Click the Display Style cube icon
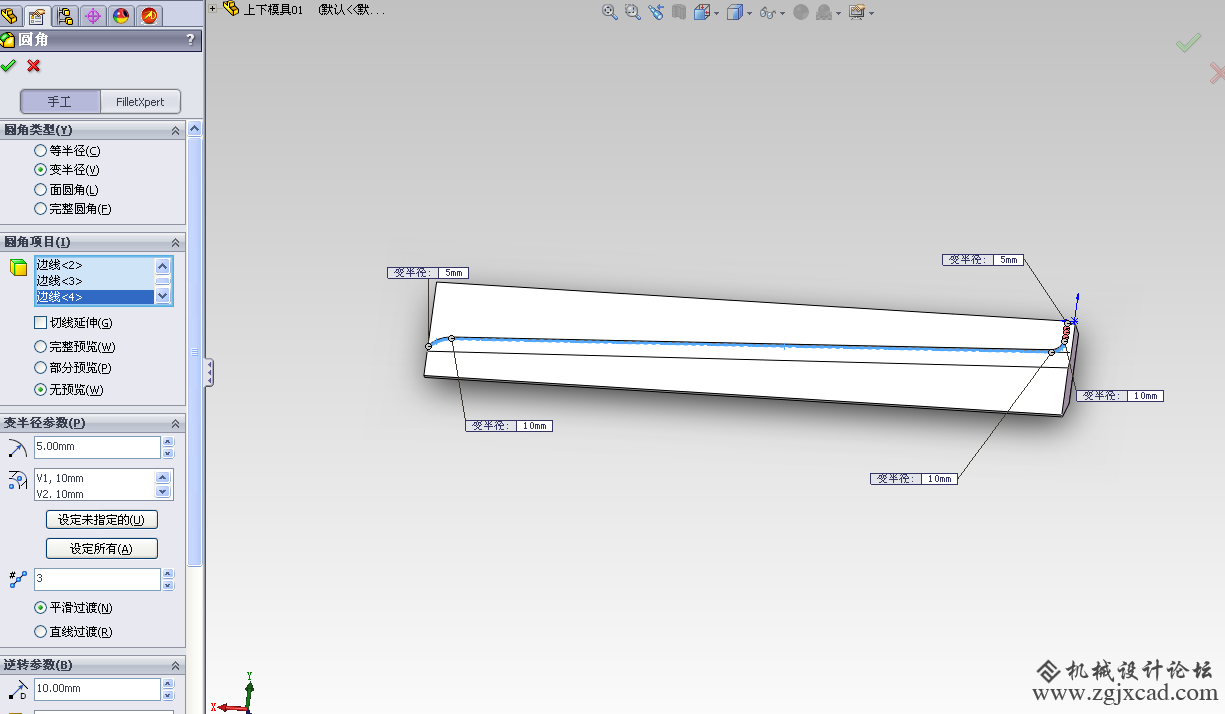The height and width of the screenshot is (714, 1225). click(x=734, y=12)
